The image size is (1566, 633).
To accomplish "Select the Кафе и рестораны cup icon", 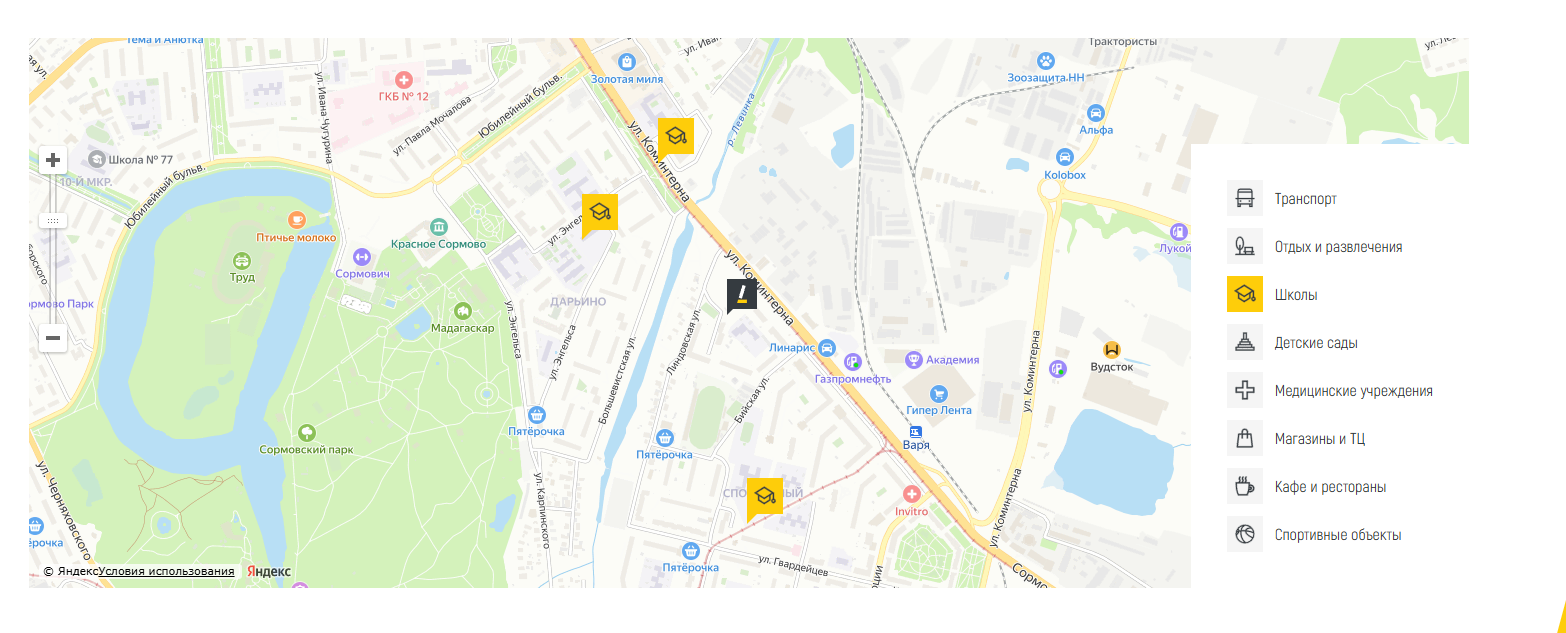I will [1245, 486].
